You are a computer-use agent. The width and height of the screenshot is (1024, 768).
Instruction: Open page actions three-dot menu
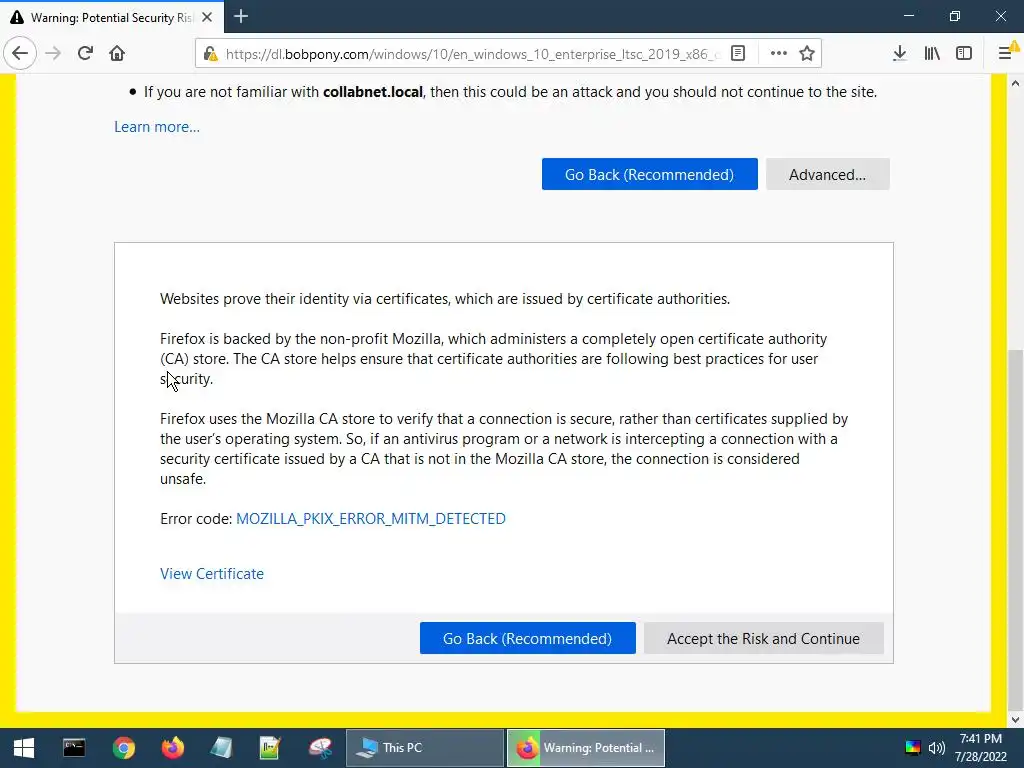click(778, 54)
